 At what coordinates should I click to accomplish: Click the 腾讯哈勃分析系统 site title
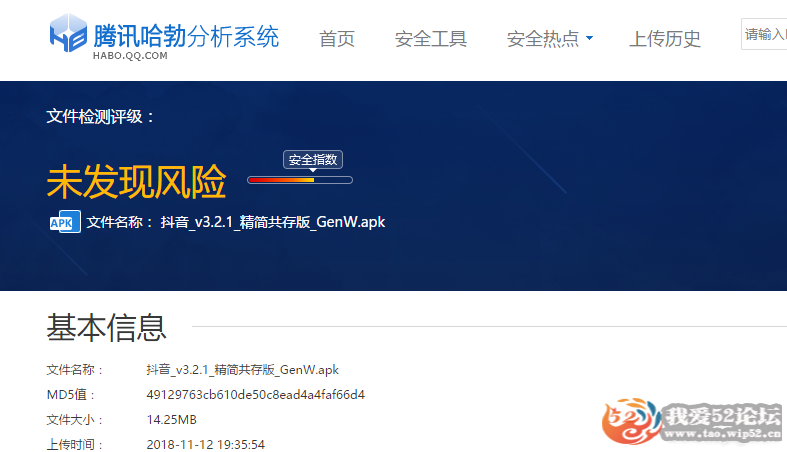point(186,36)
